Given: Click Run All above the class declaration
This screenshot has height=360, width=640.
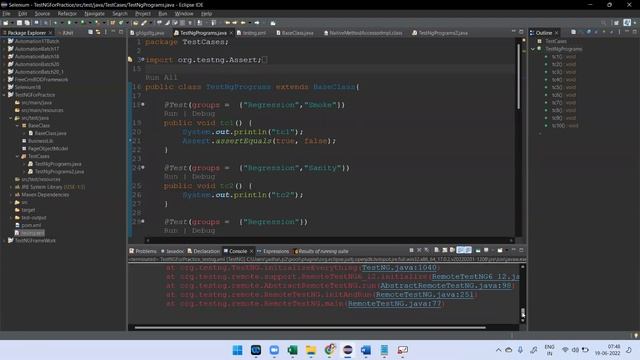Looking at the screenshot, I should point(161,78).
